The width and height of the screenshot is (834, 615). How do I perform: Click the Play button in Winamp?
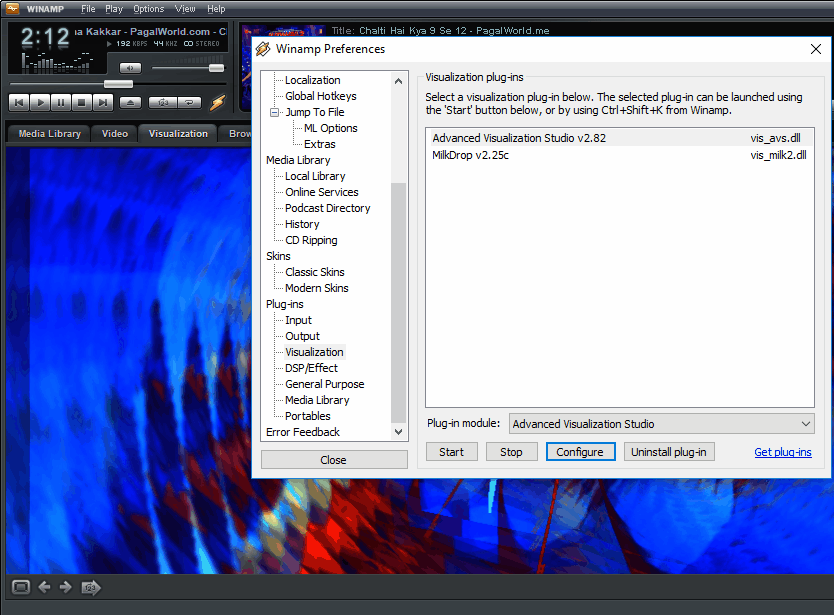(x=40, y=103)
